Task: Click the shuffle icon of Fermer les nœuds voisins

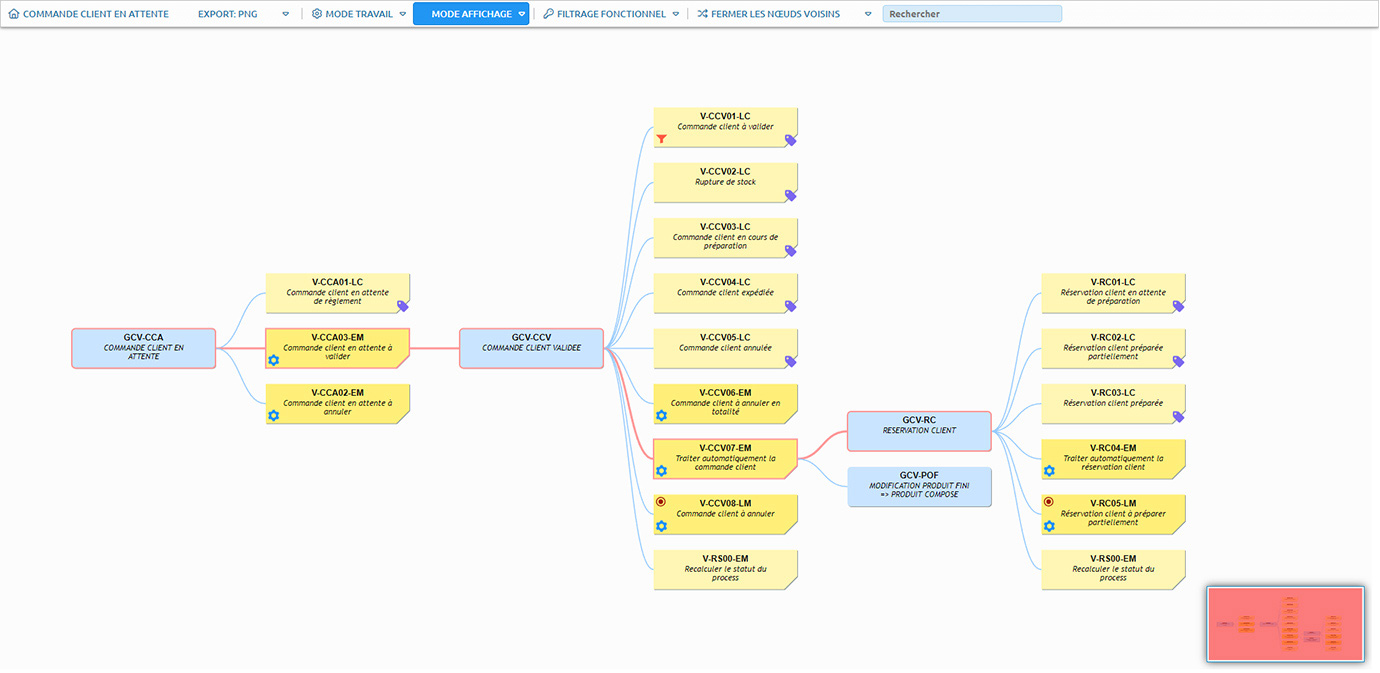Action: [x=702, y=14]
